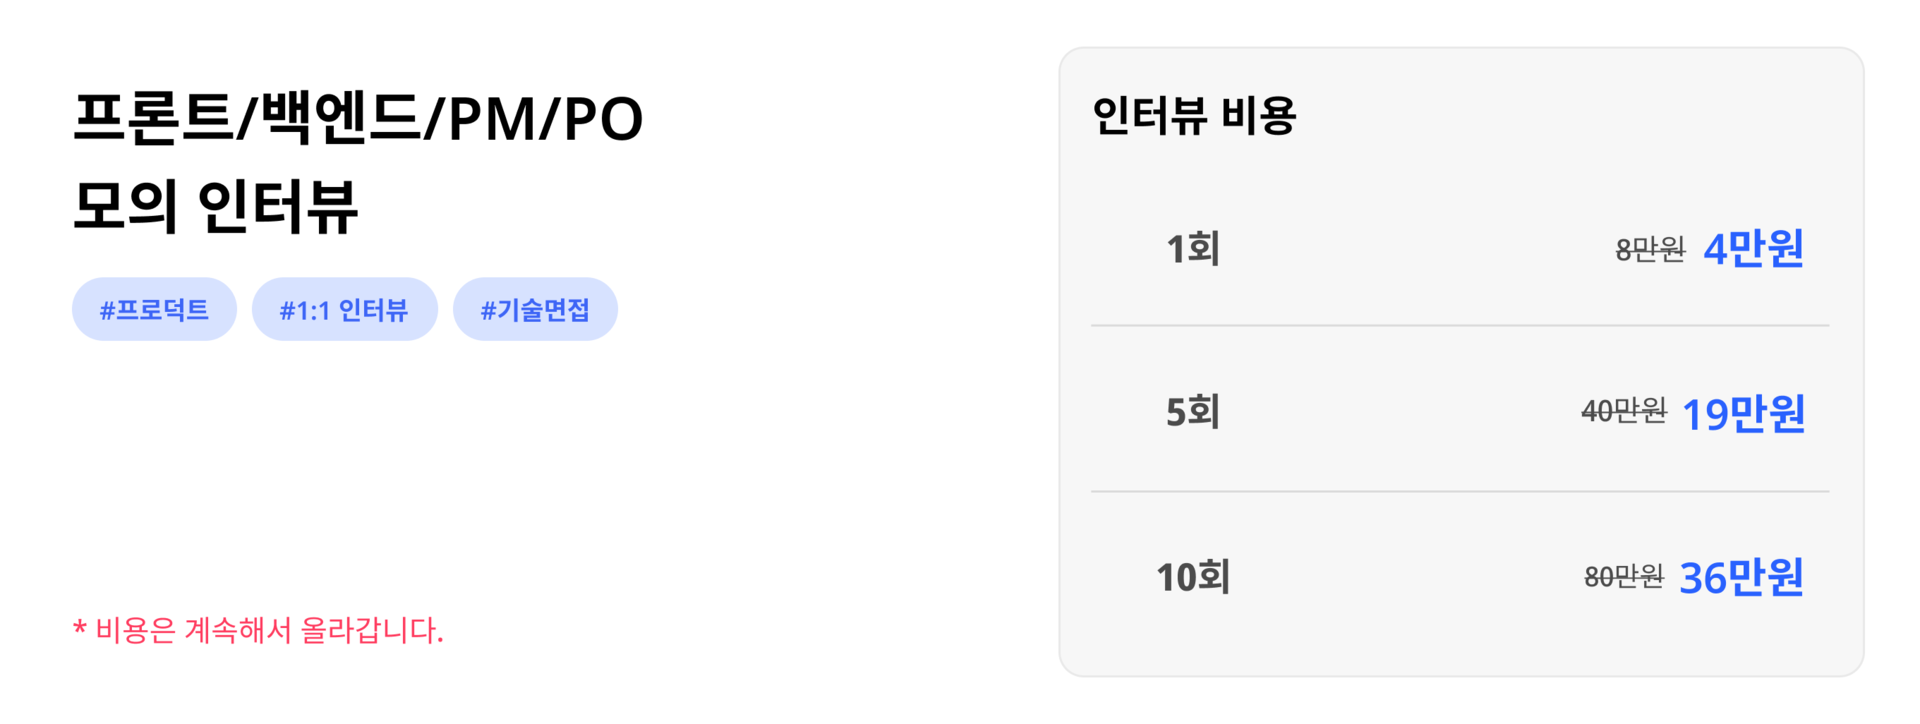This screenshot has height=724, width=1920.
Task: Choose the 5회 package label
Action: pyautogui.click(x=1193, y=412)
